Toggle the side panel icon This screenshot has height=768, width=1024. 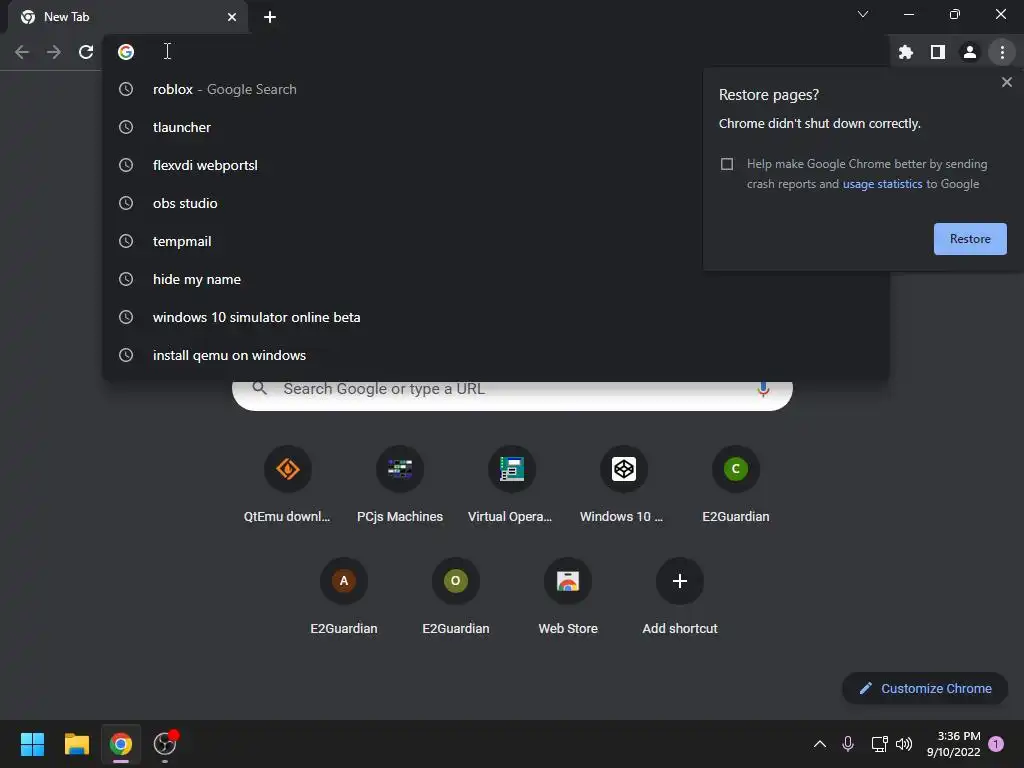point(938,52)
